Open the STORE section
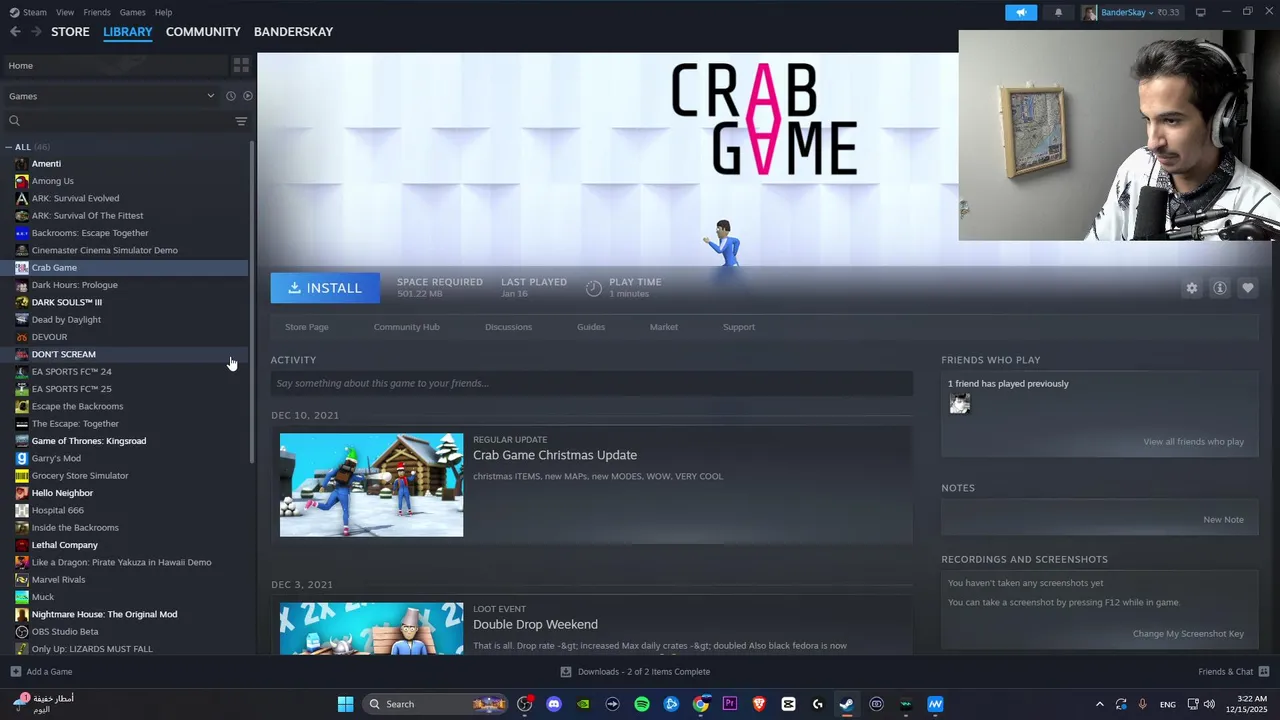 coord(70,32)
